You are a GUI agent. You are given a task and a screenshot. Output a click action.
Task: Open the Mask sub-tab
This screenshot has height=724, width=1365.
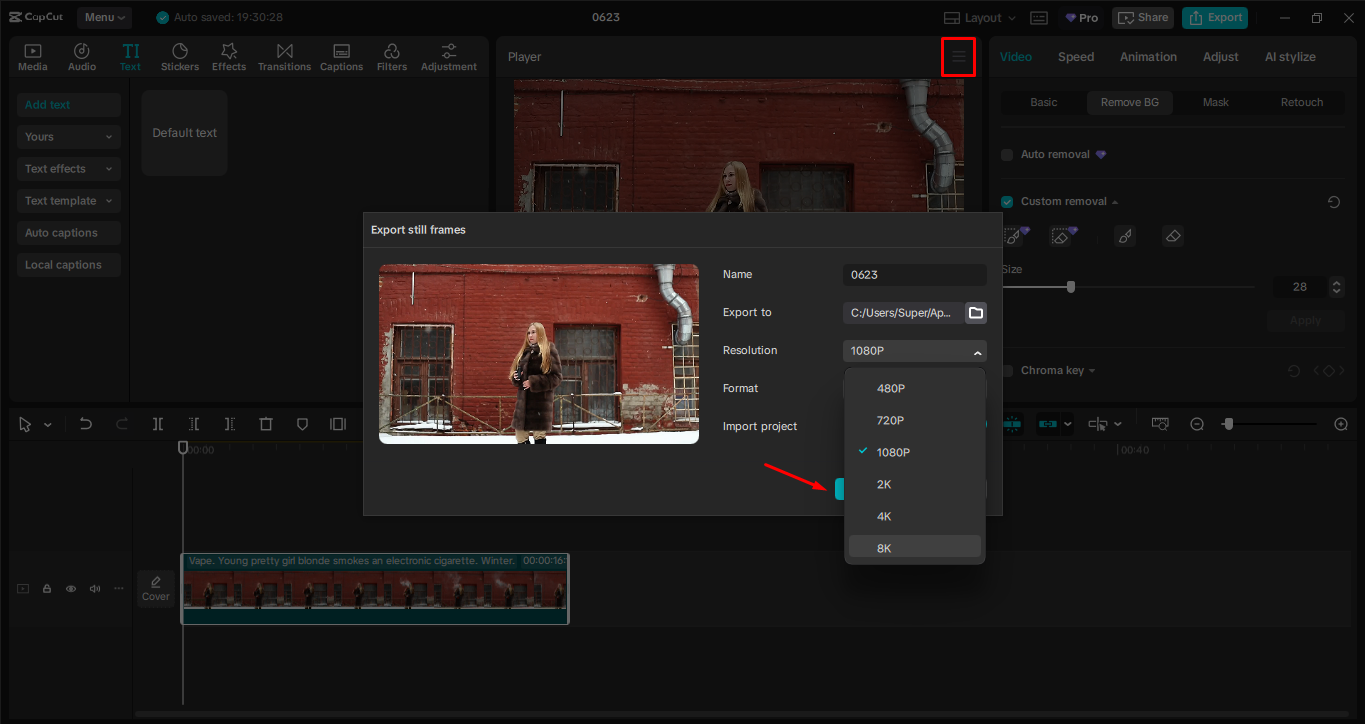click(1215, 102)
